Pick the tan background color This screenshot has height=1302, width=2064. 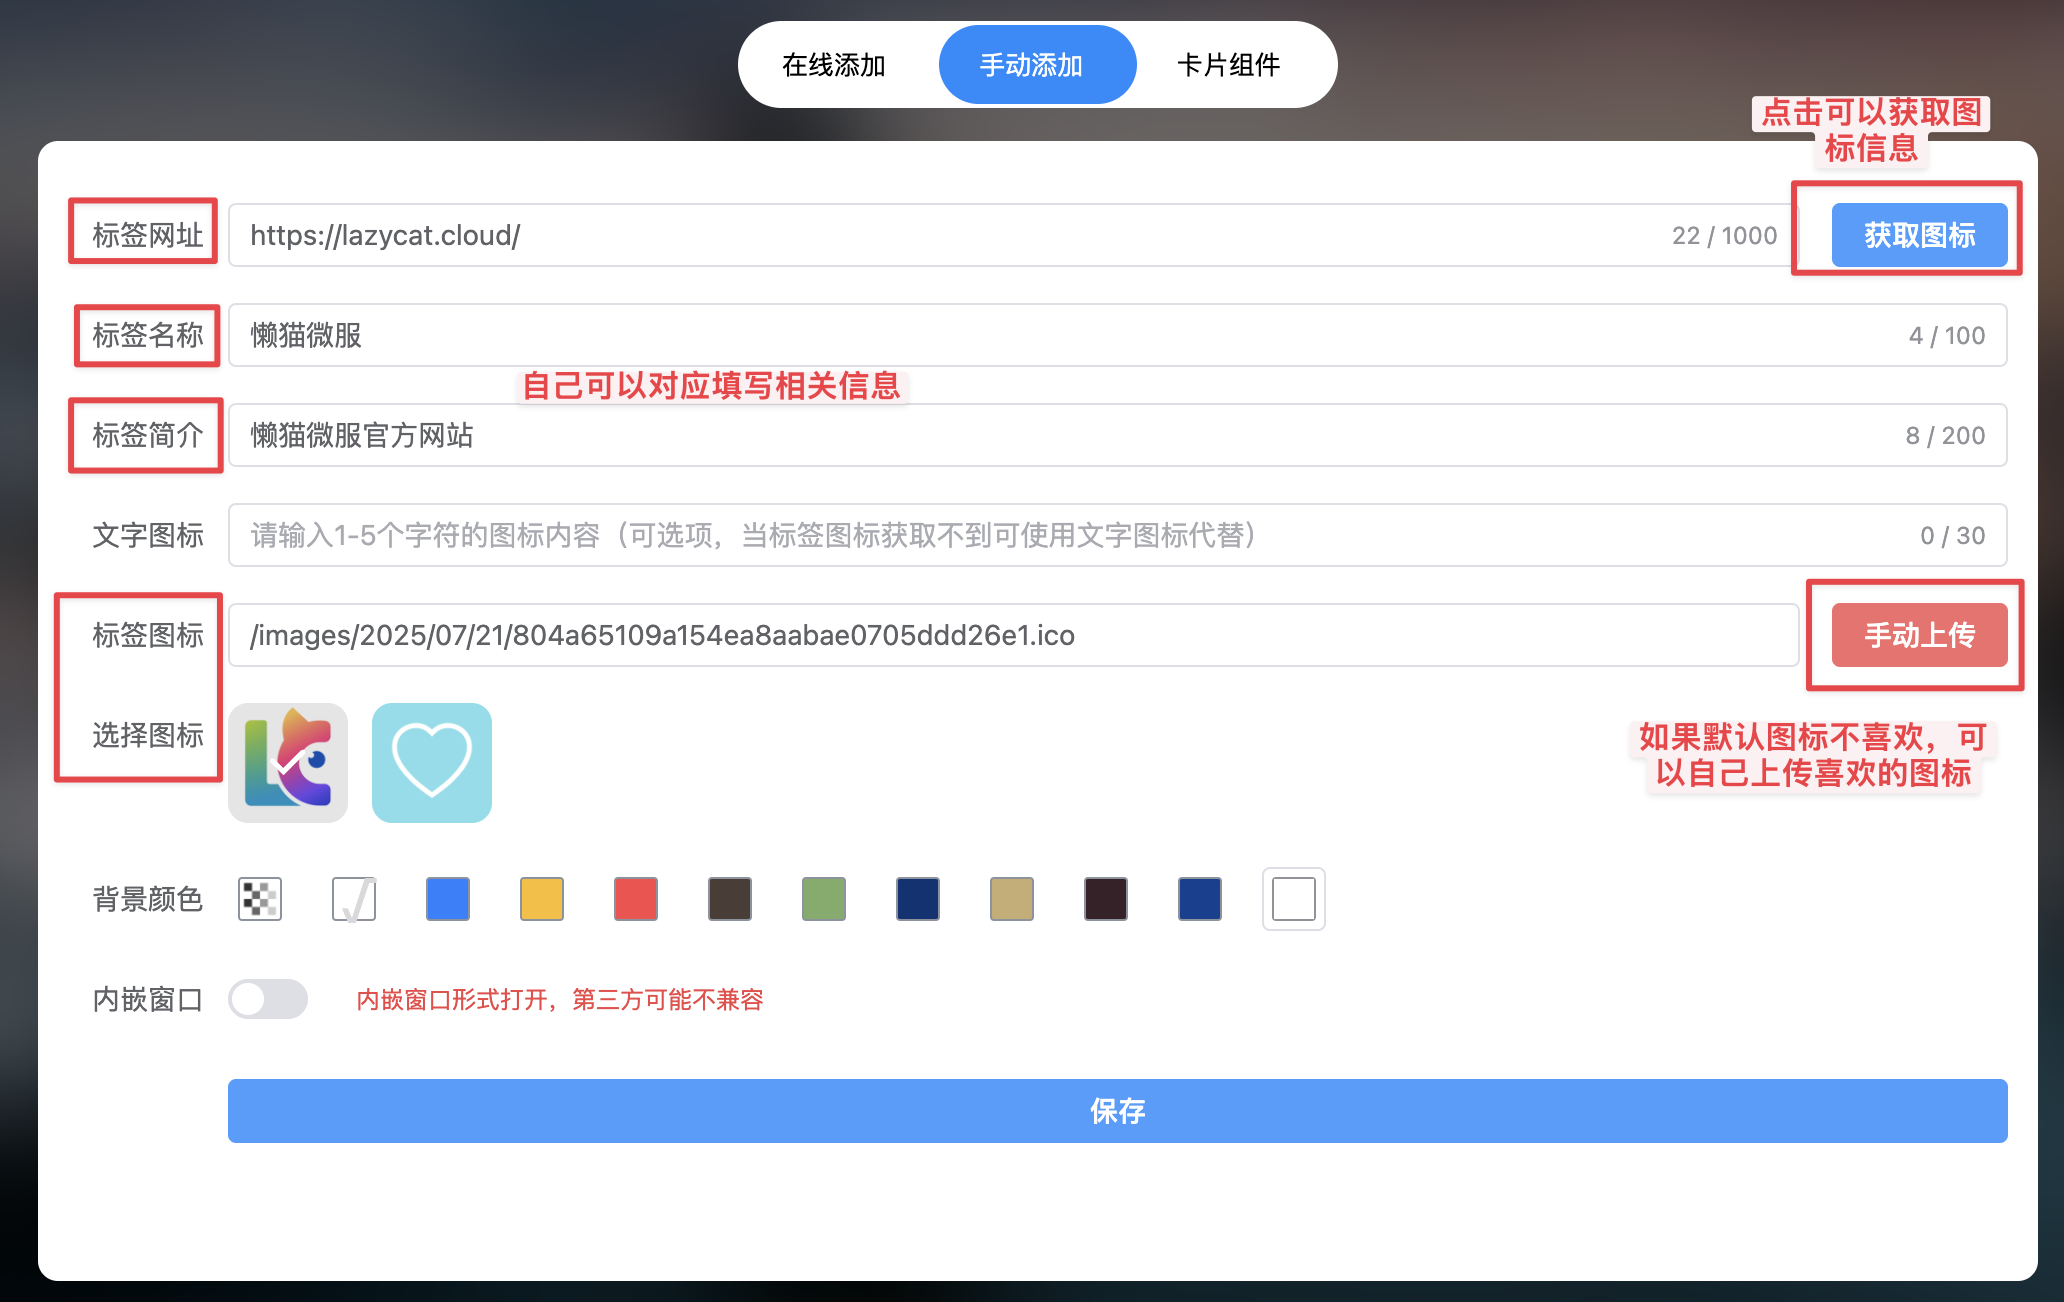coord(1012,899)
